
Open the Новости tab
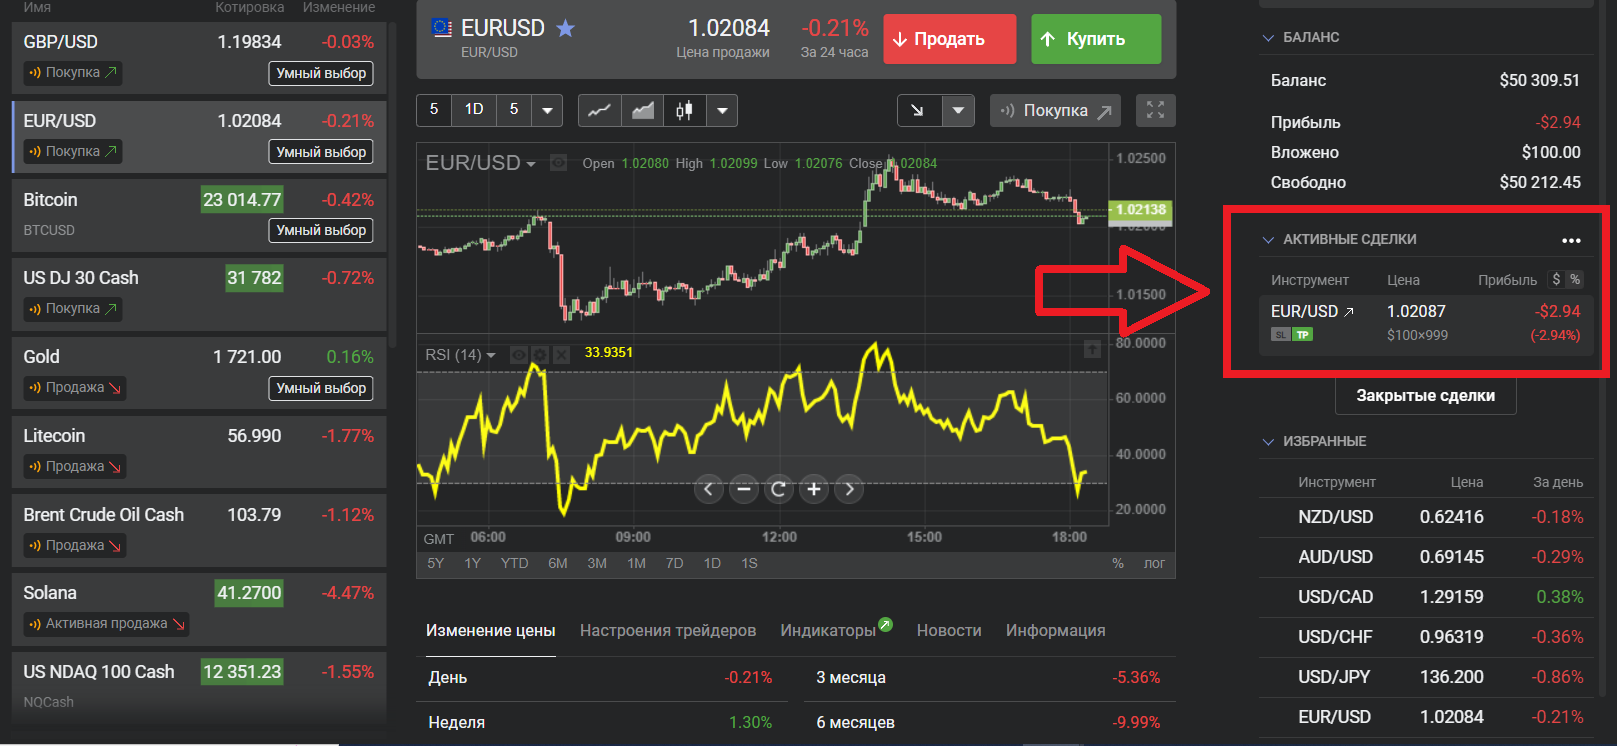click(948, 630)
